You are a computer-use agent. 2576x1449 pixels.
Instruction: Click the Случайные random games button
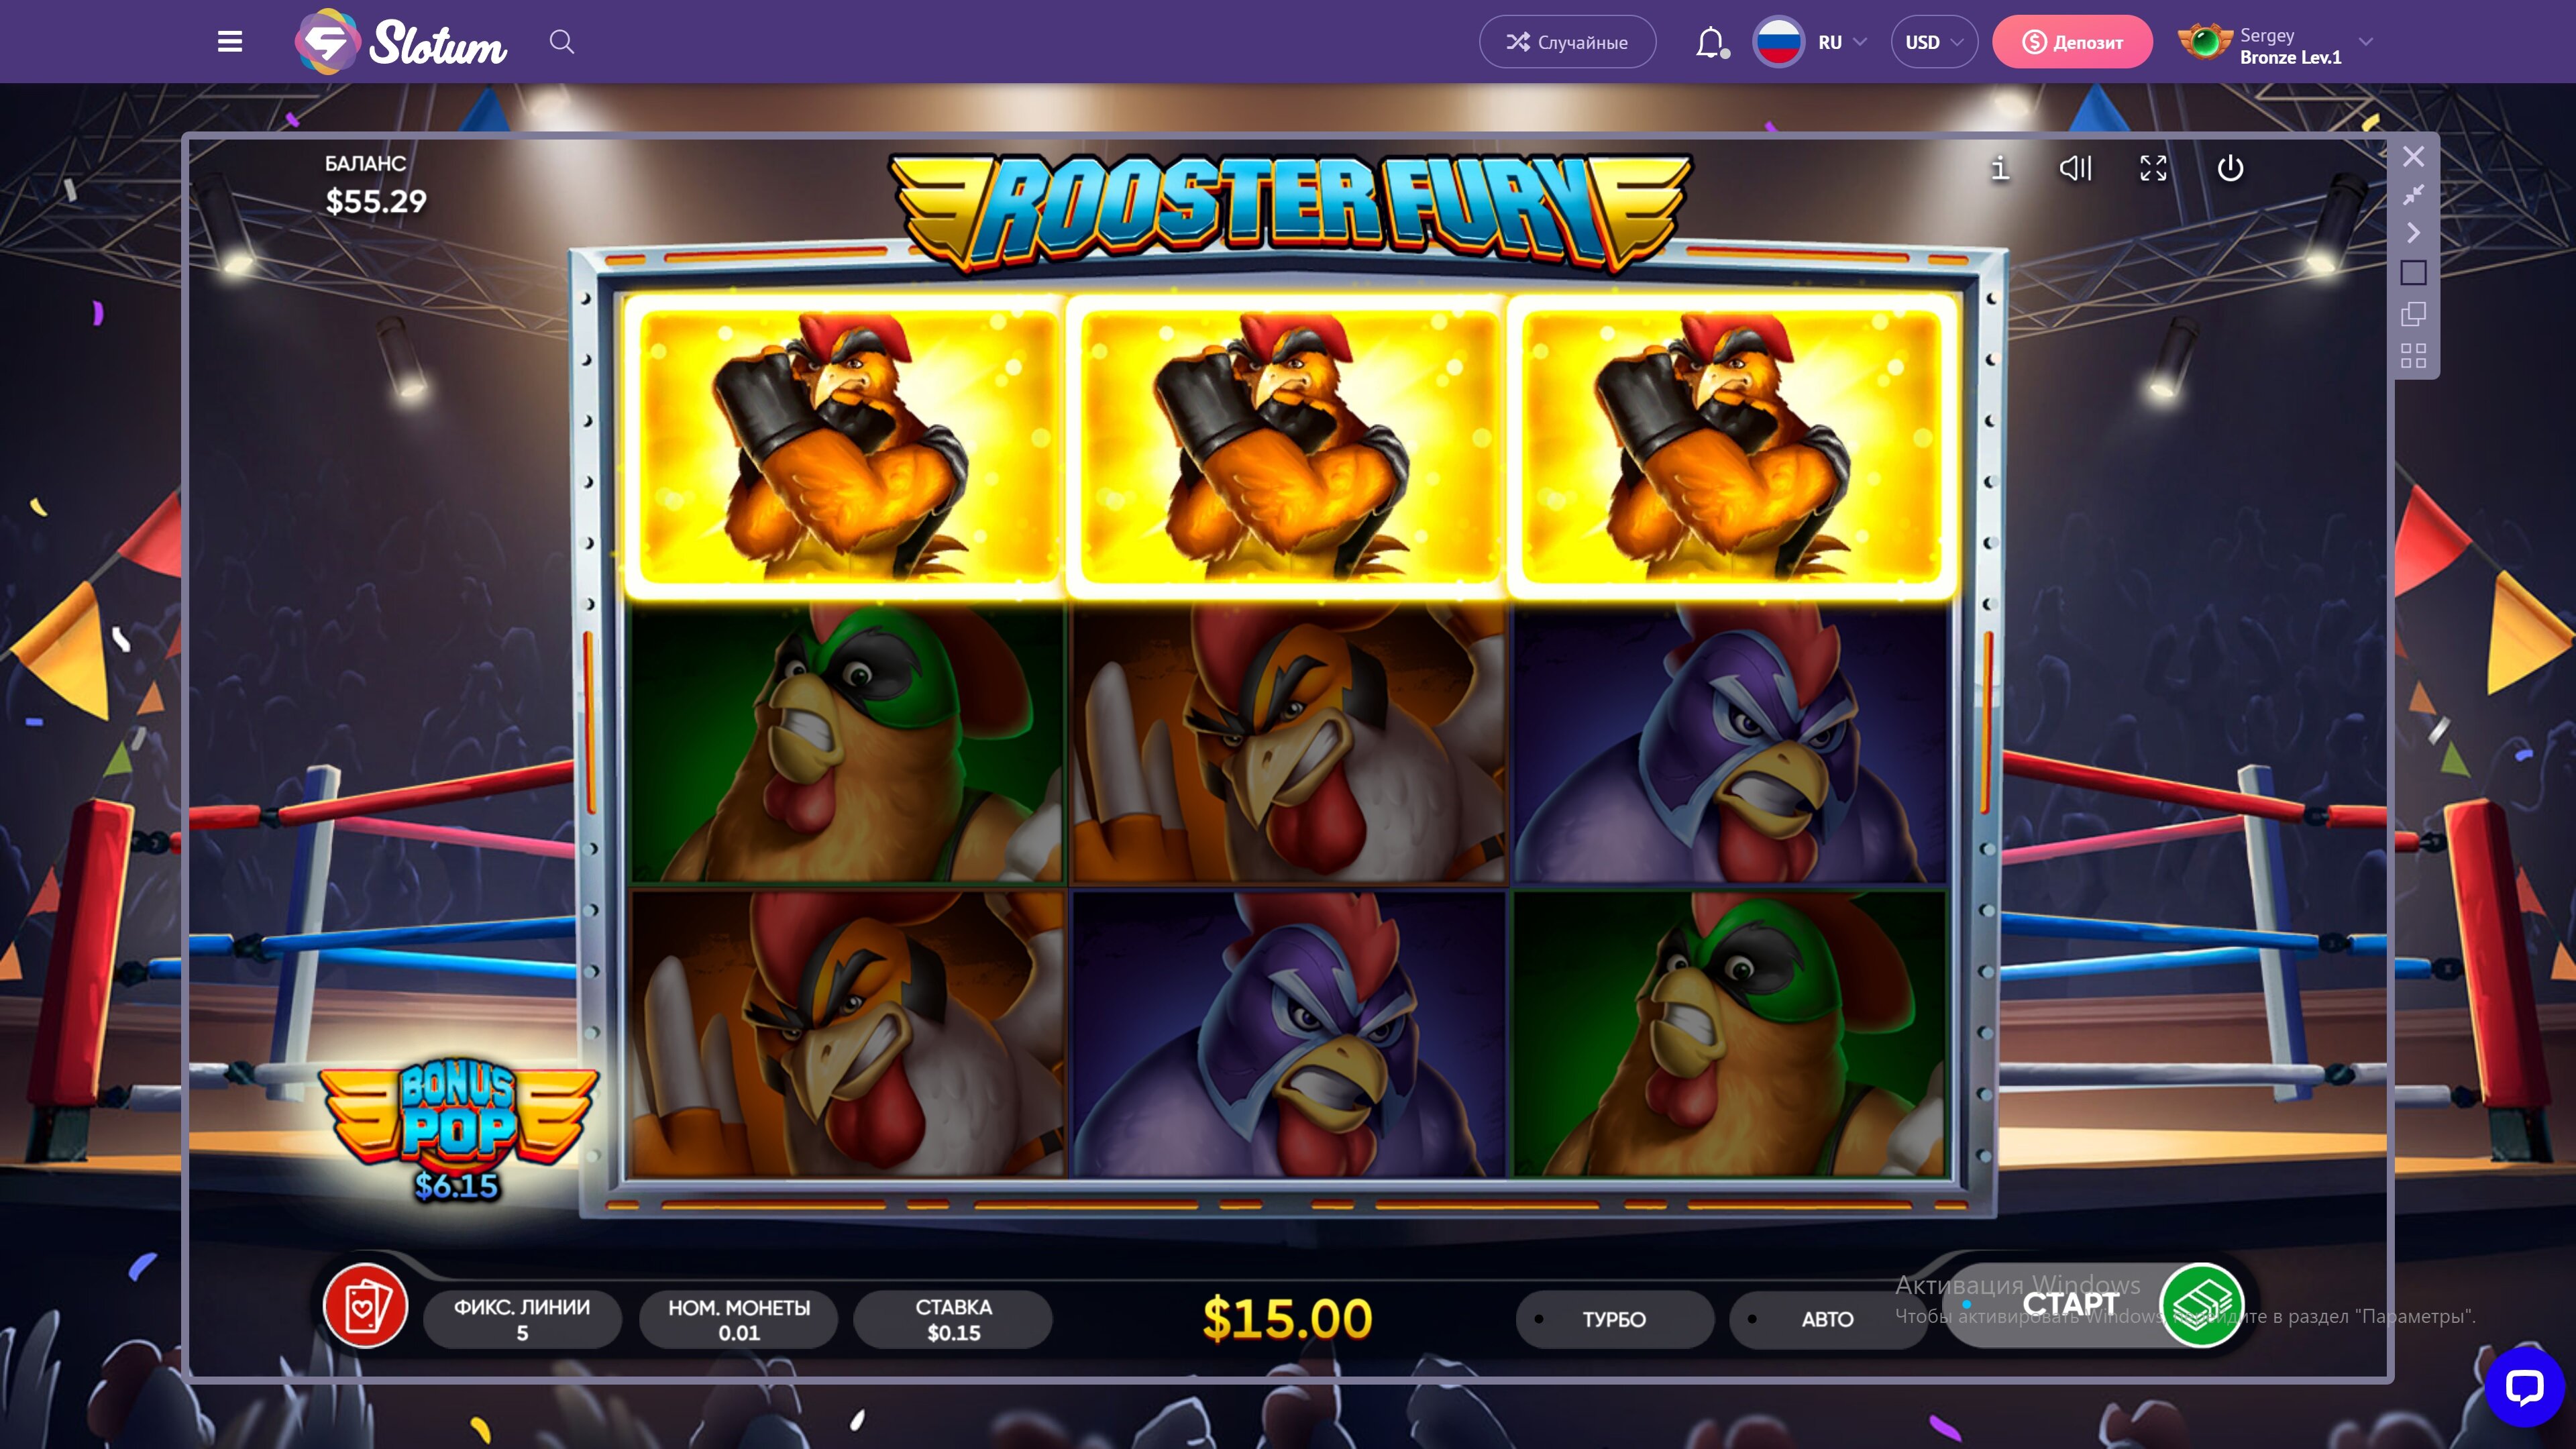click(1567, 42)
